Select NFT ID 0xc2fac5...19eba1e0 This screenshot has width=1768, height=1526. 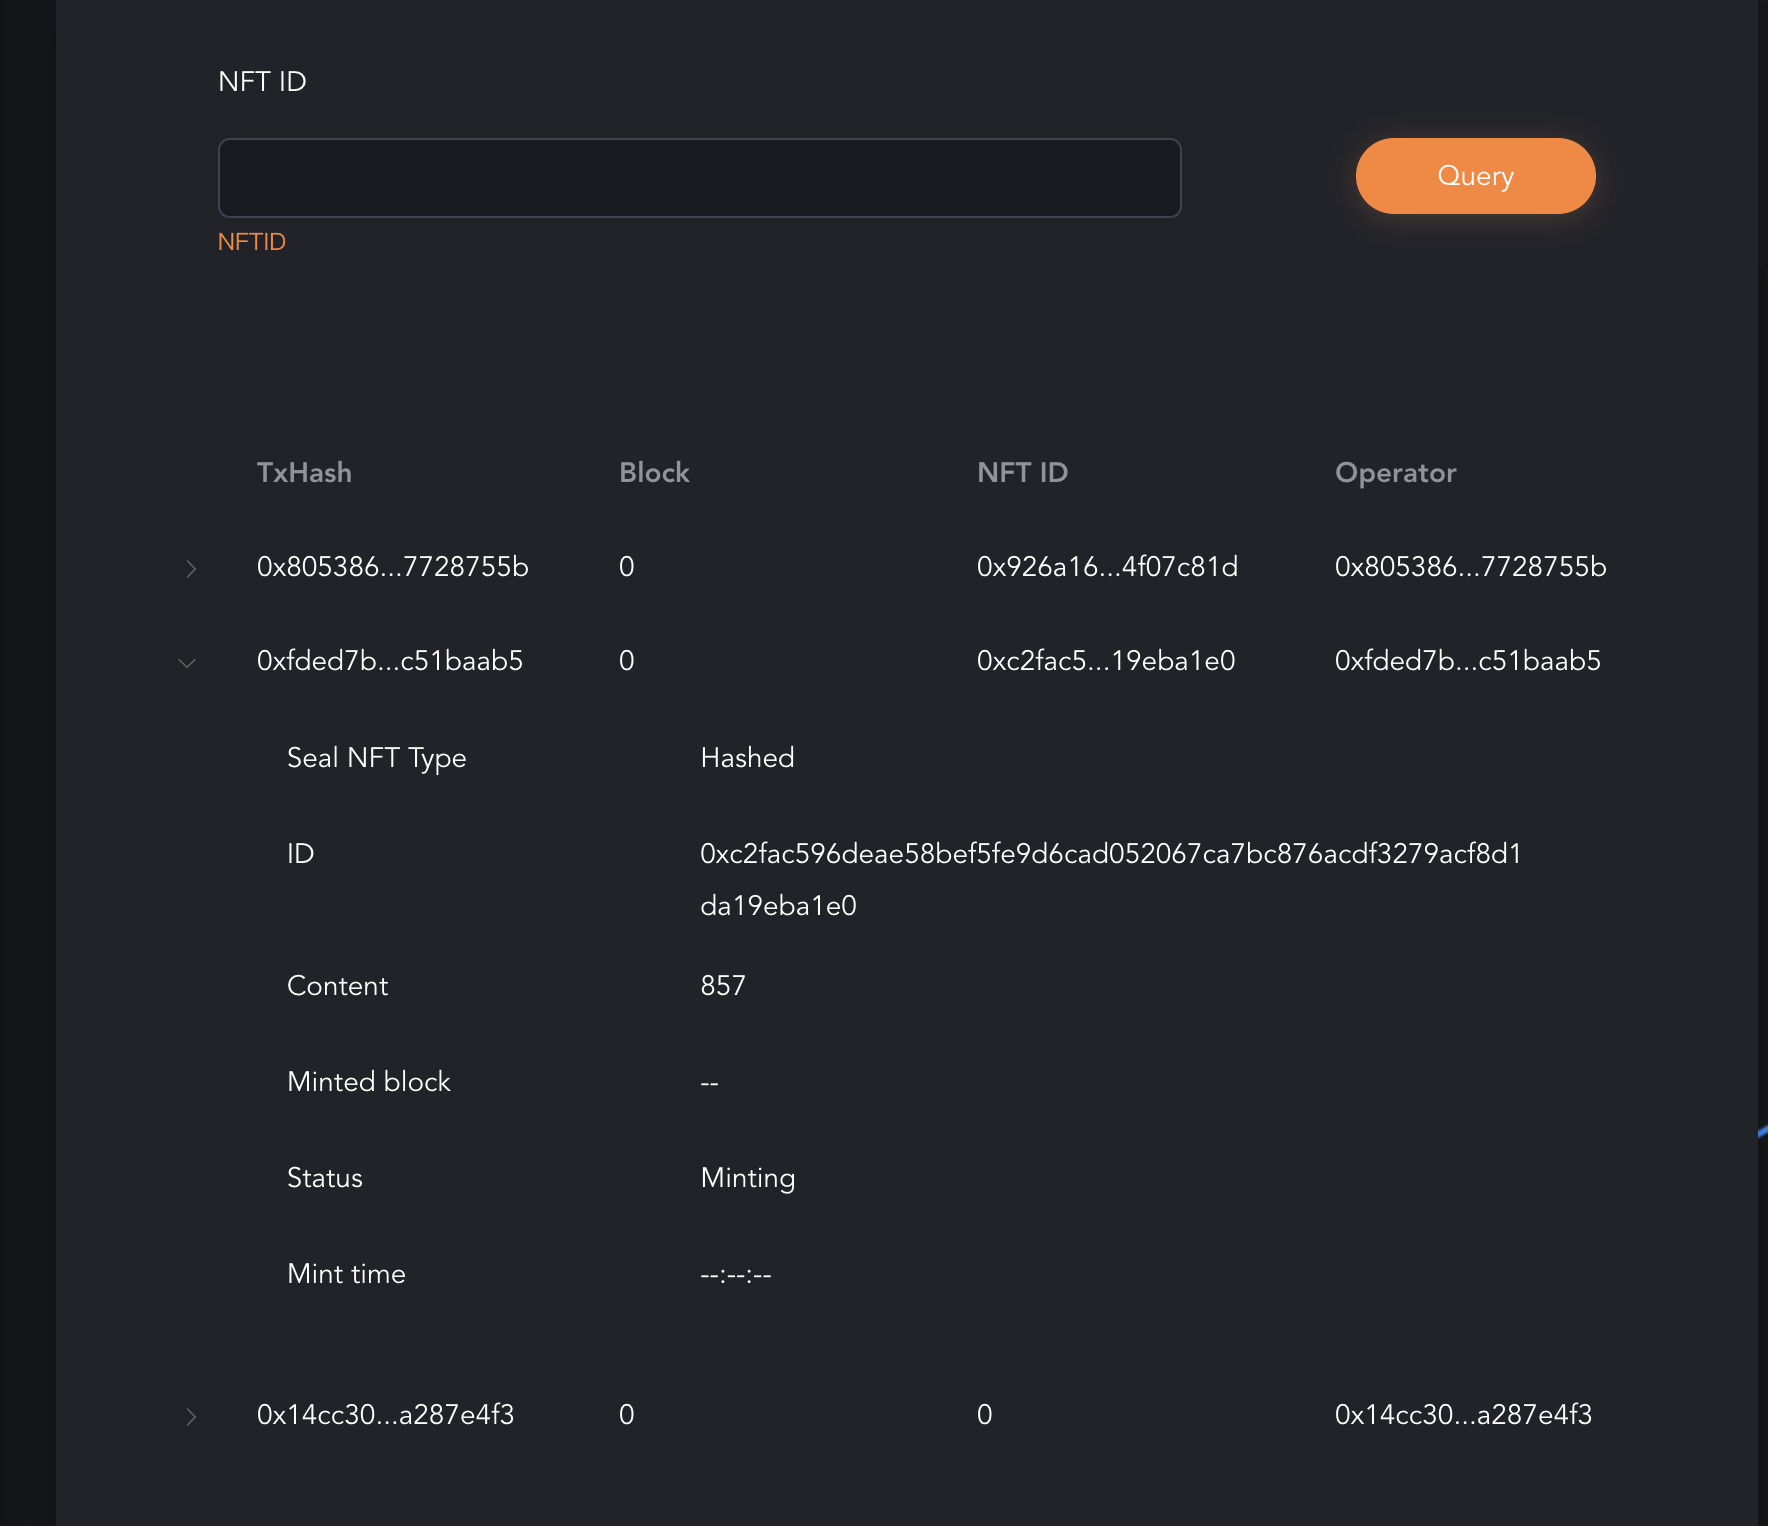pos(1106,661)
